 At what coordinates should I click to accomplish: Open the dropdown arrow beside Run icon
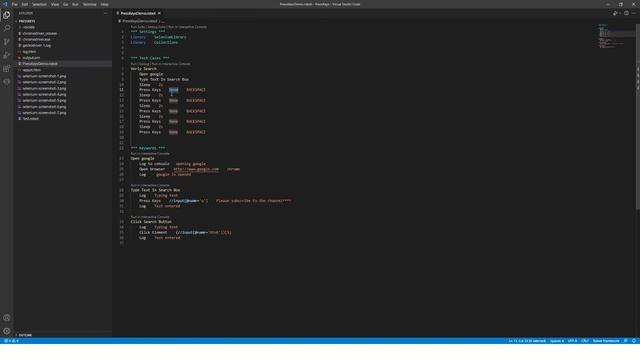pyautogui.click(x=619, y=13)
